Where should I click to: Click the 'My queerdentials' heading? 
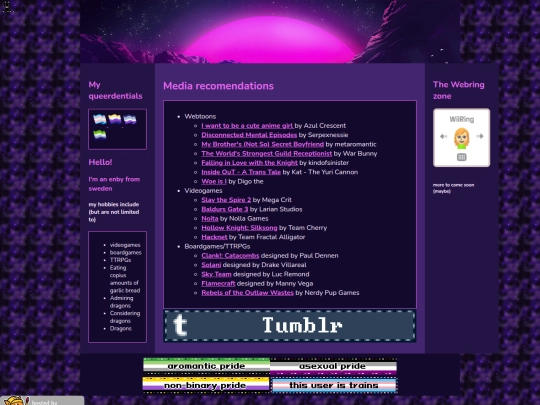point(115,90)
